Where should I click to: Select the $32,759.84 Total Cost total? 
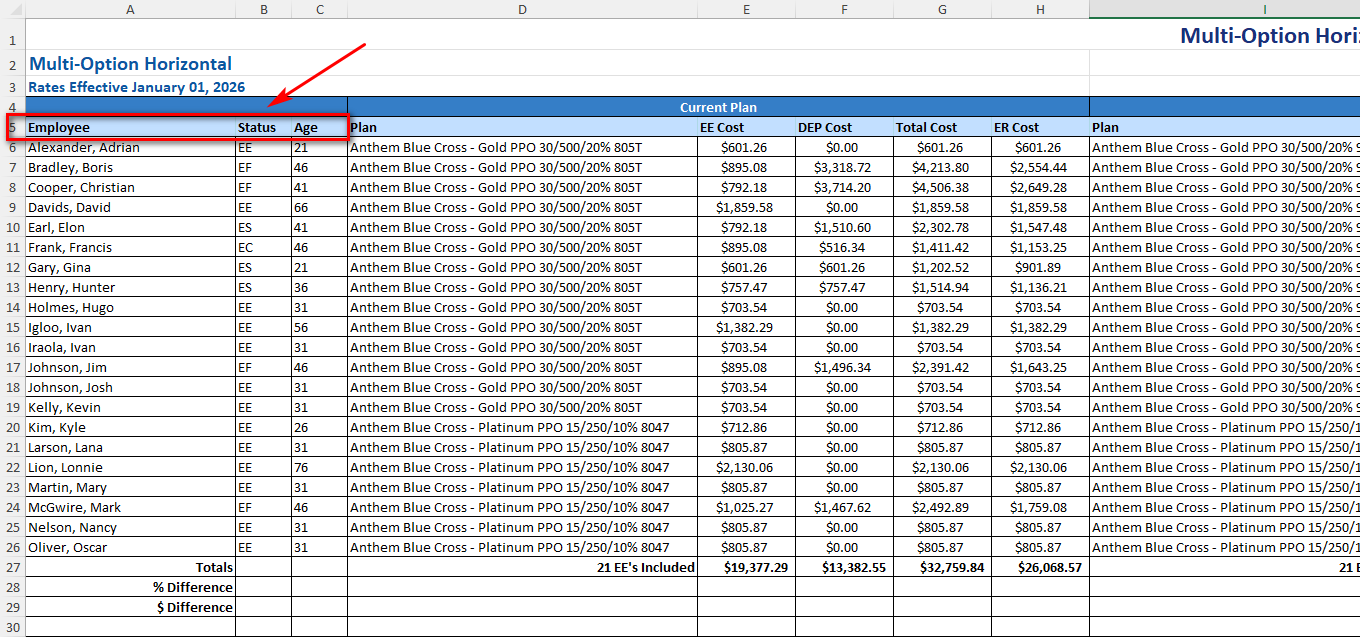tap(942, 567)
